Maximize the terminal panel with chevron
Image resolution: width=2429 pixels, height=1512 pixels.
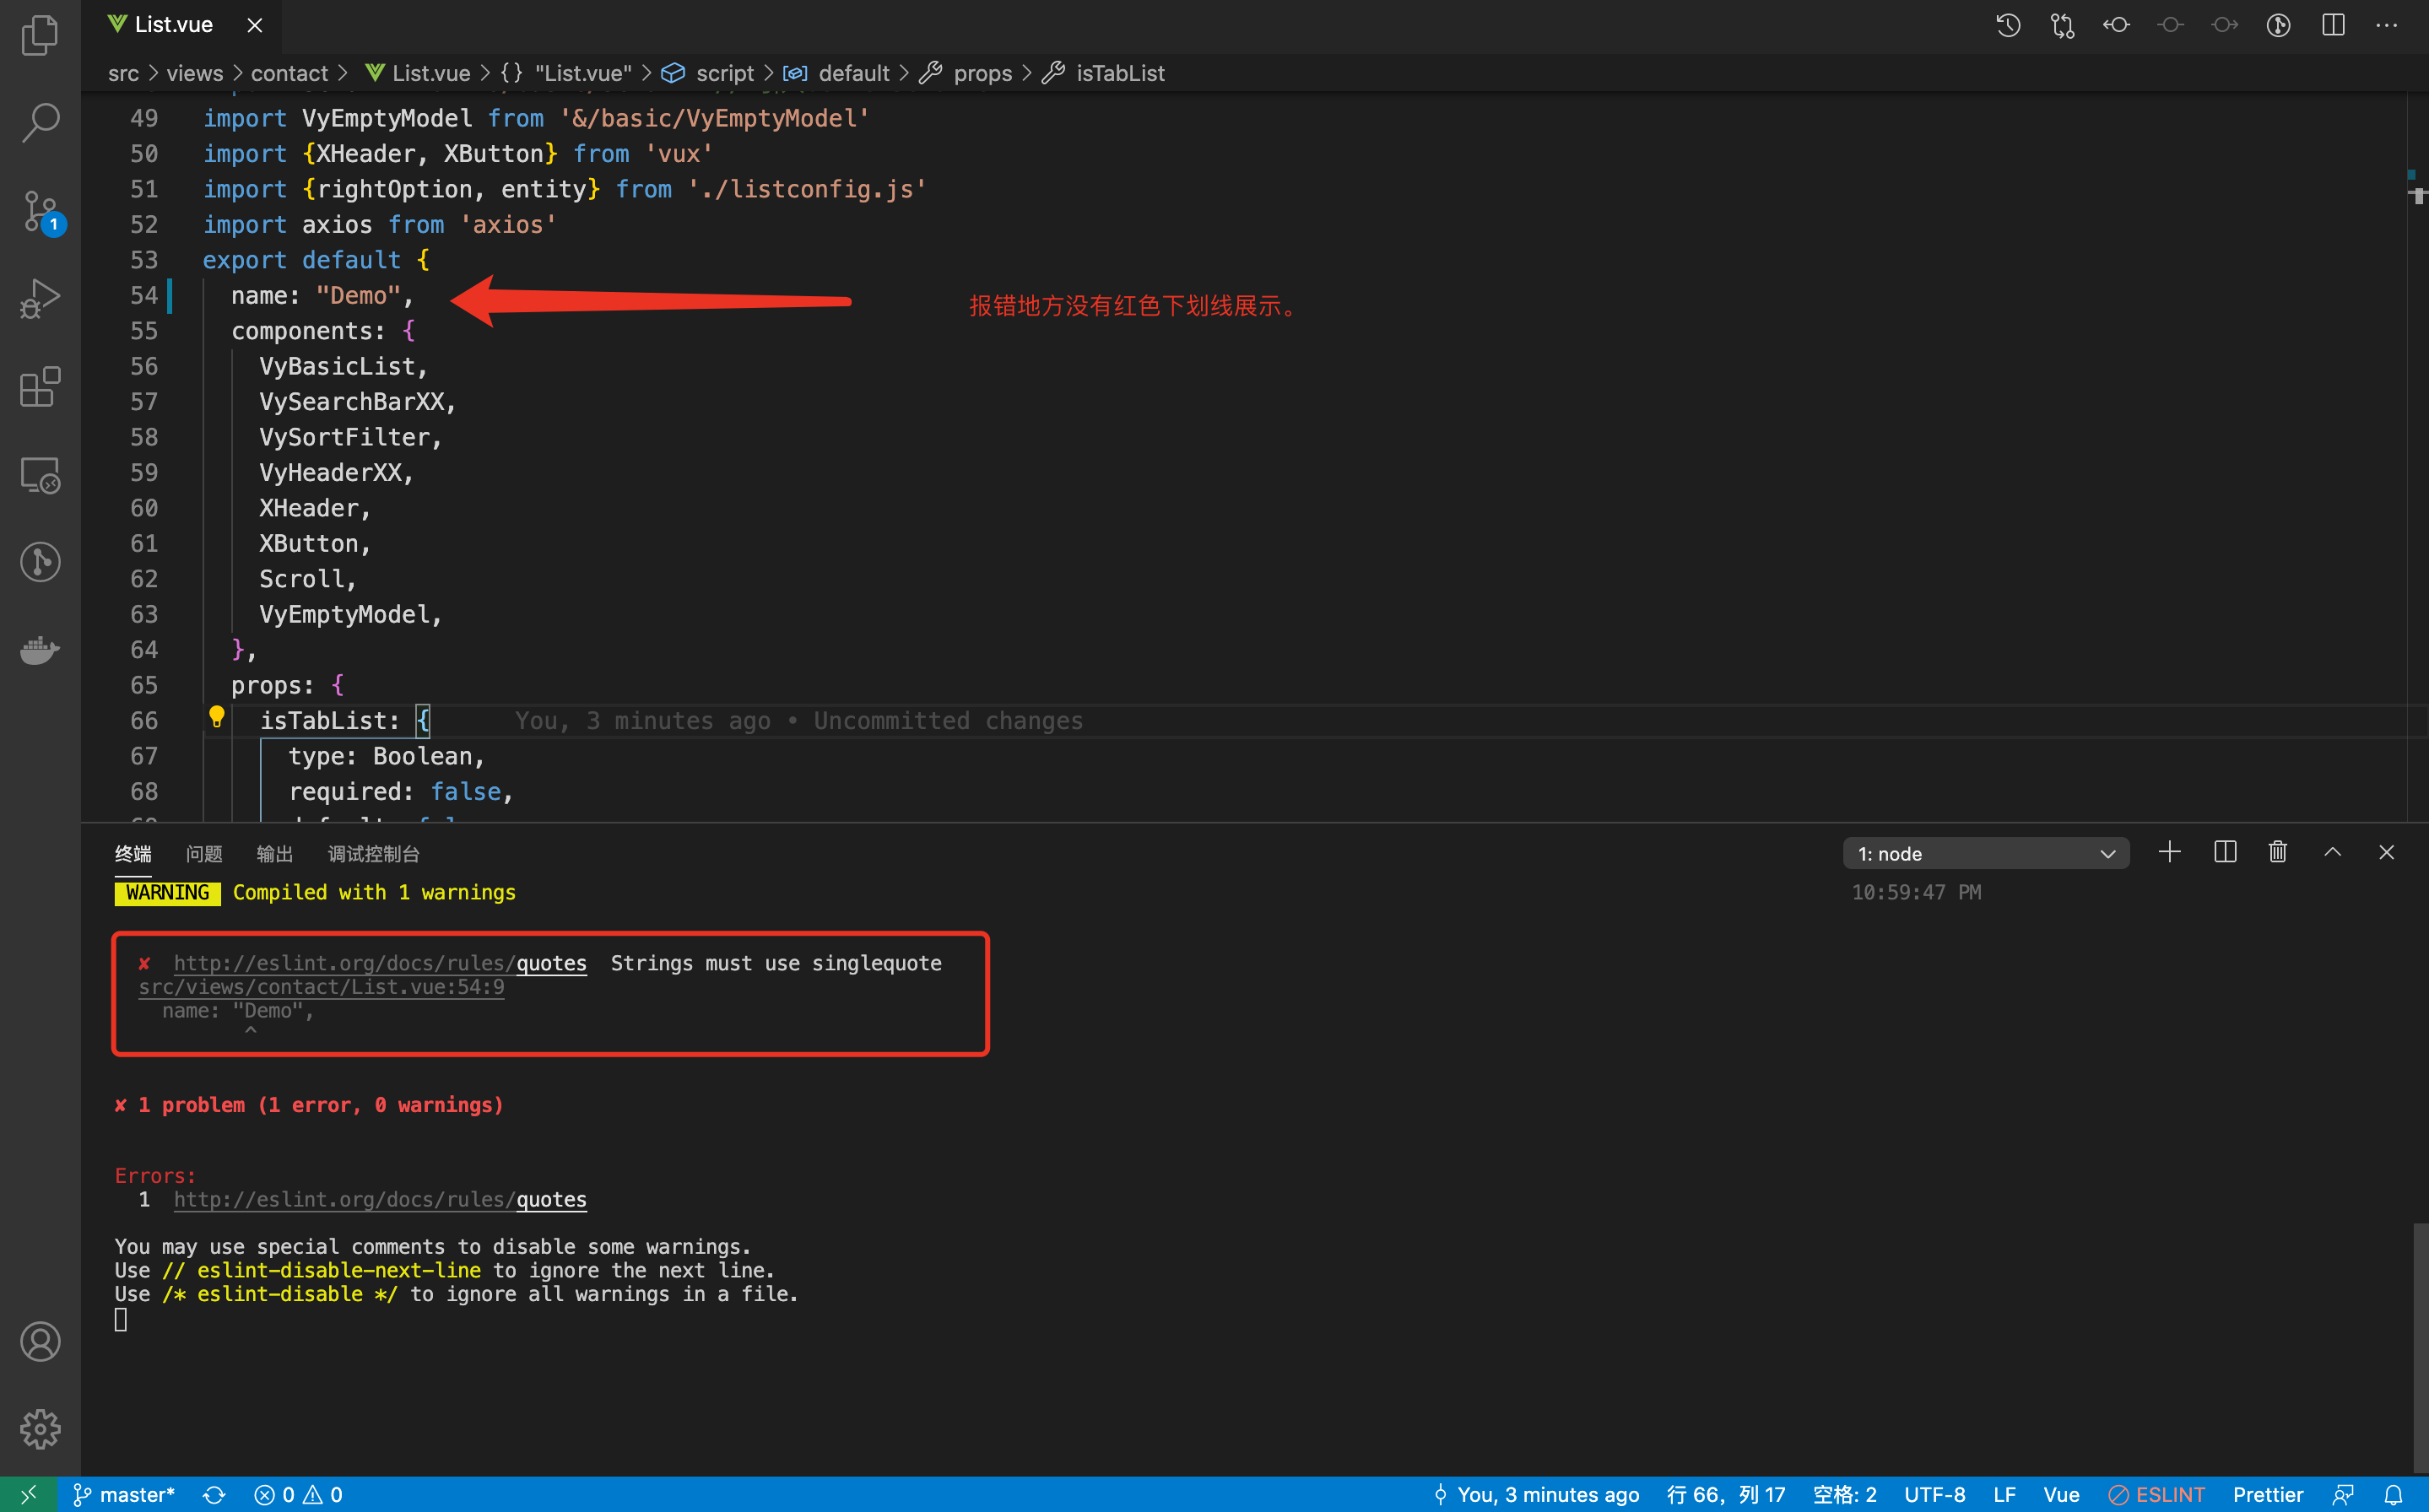point(2332,852)
